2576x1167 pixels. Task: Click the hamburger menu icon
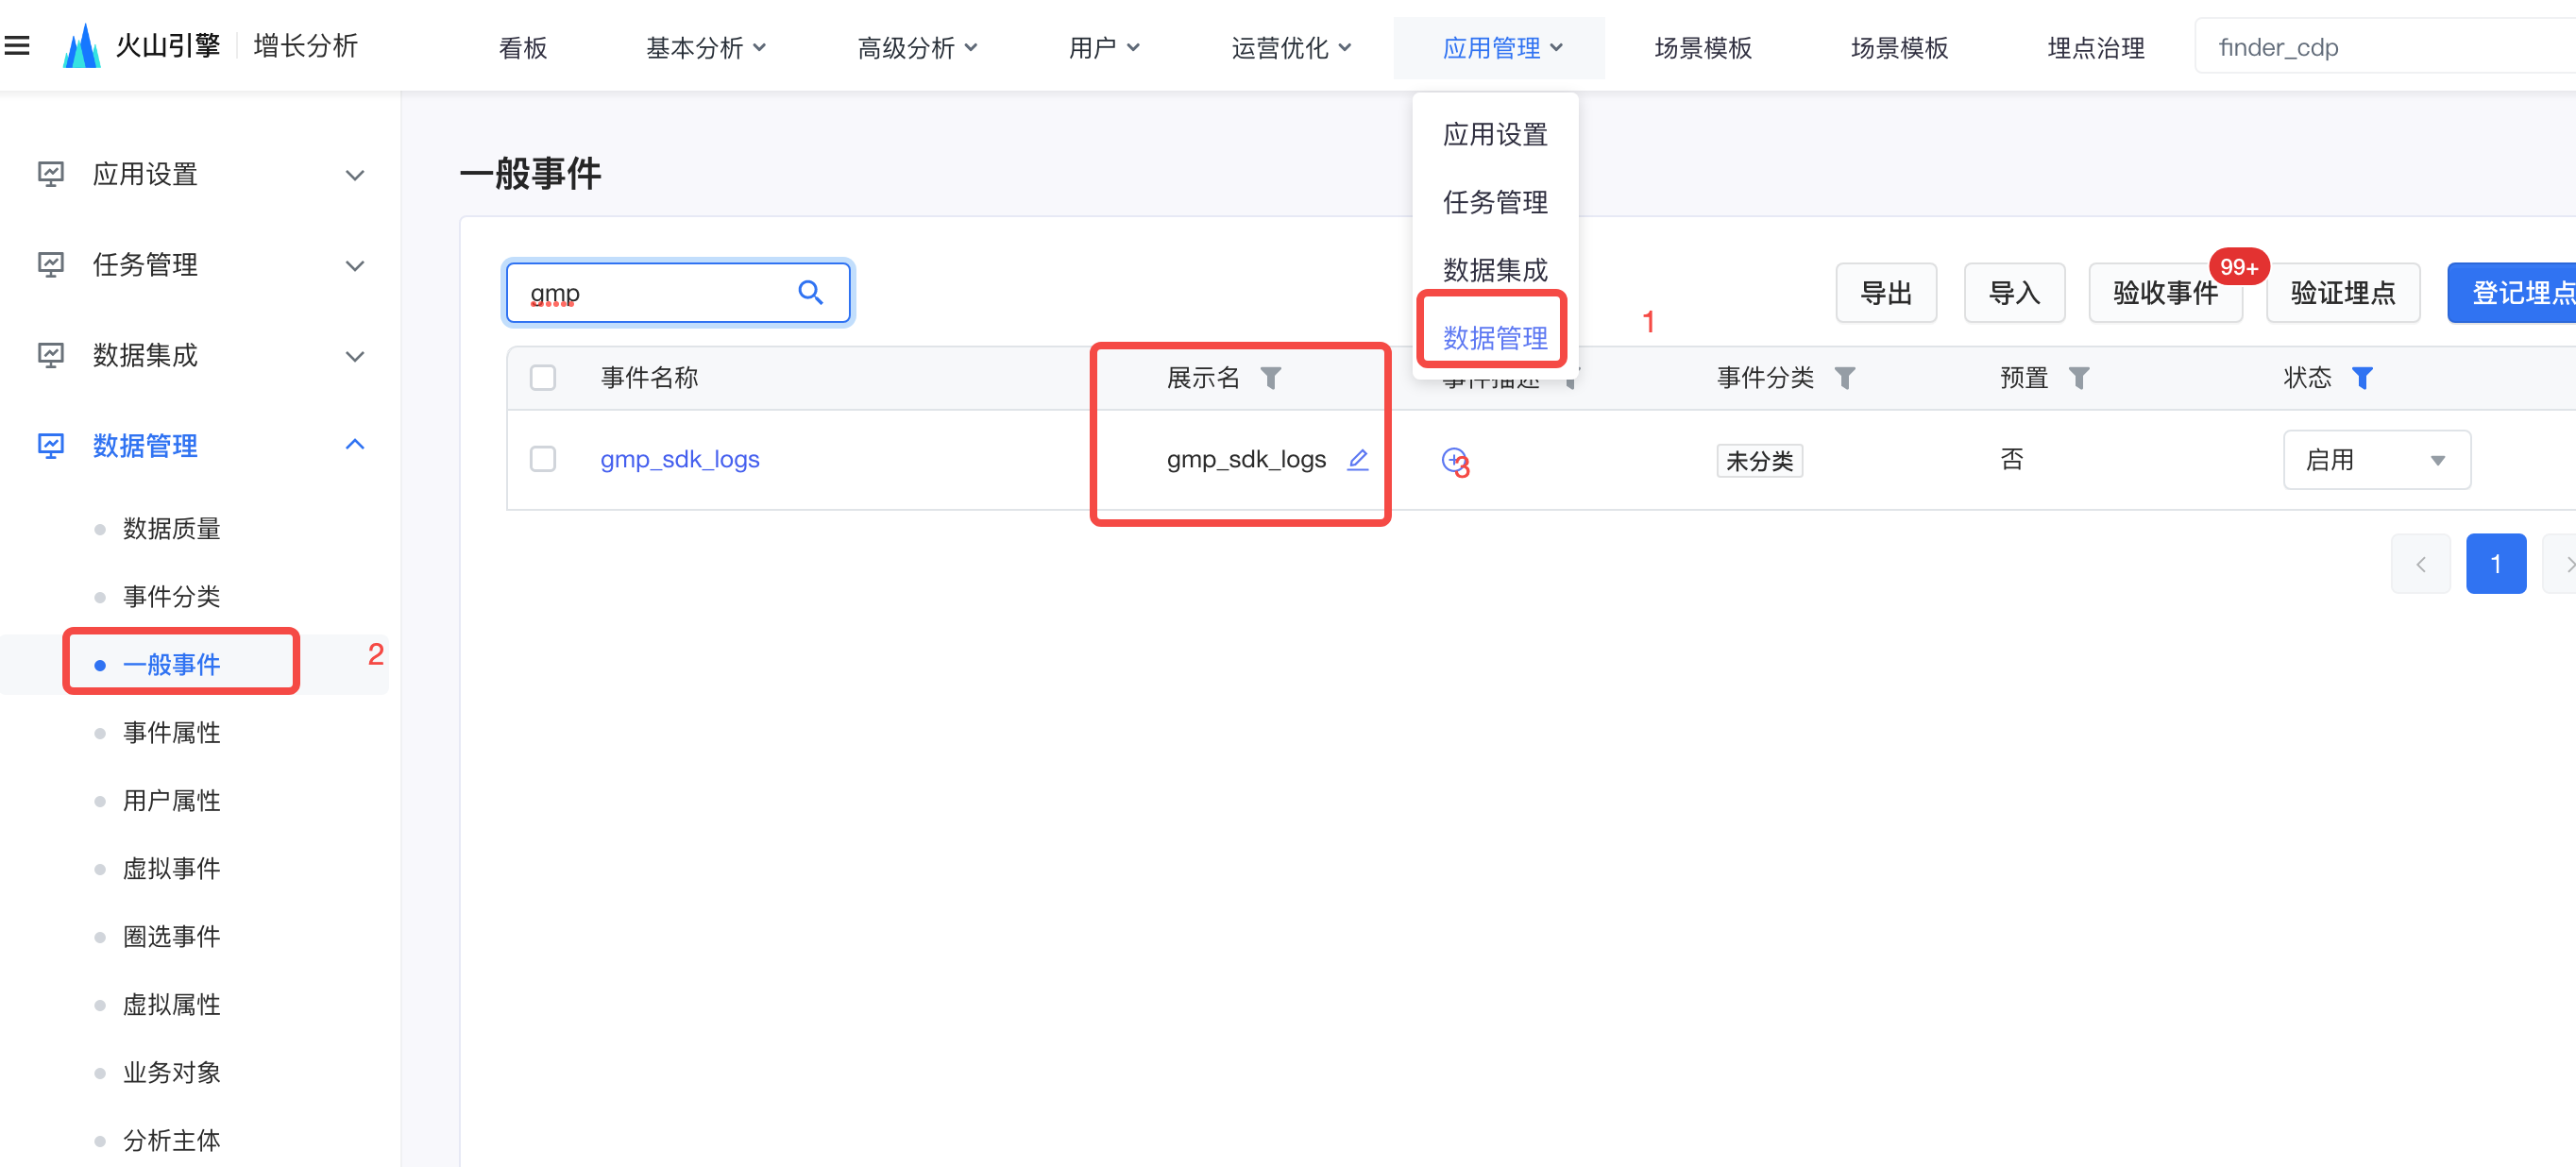tap(17, 46)
